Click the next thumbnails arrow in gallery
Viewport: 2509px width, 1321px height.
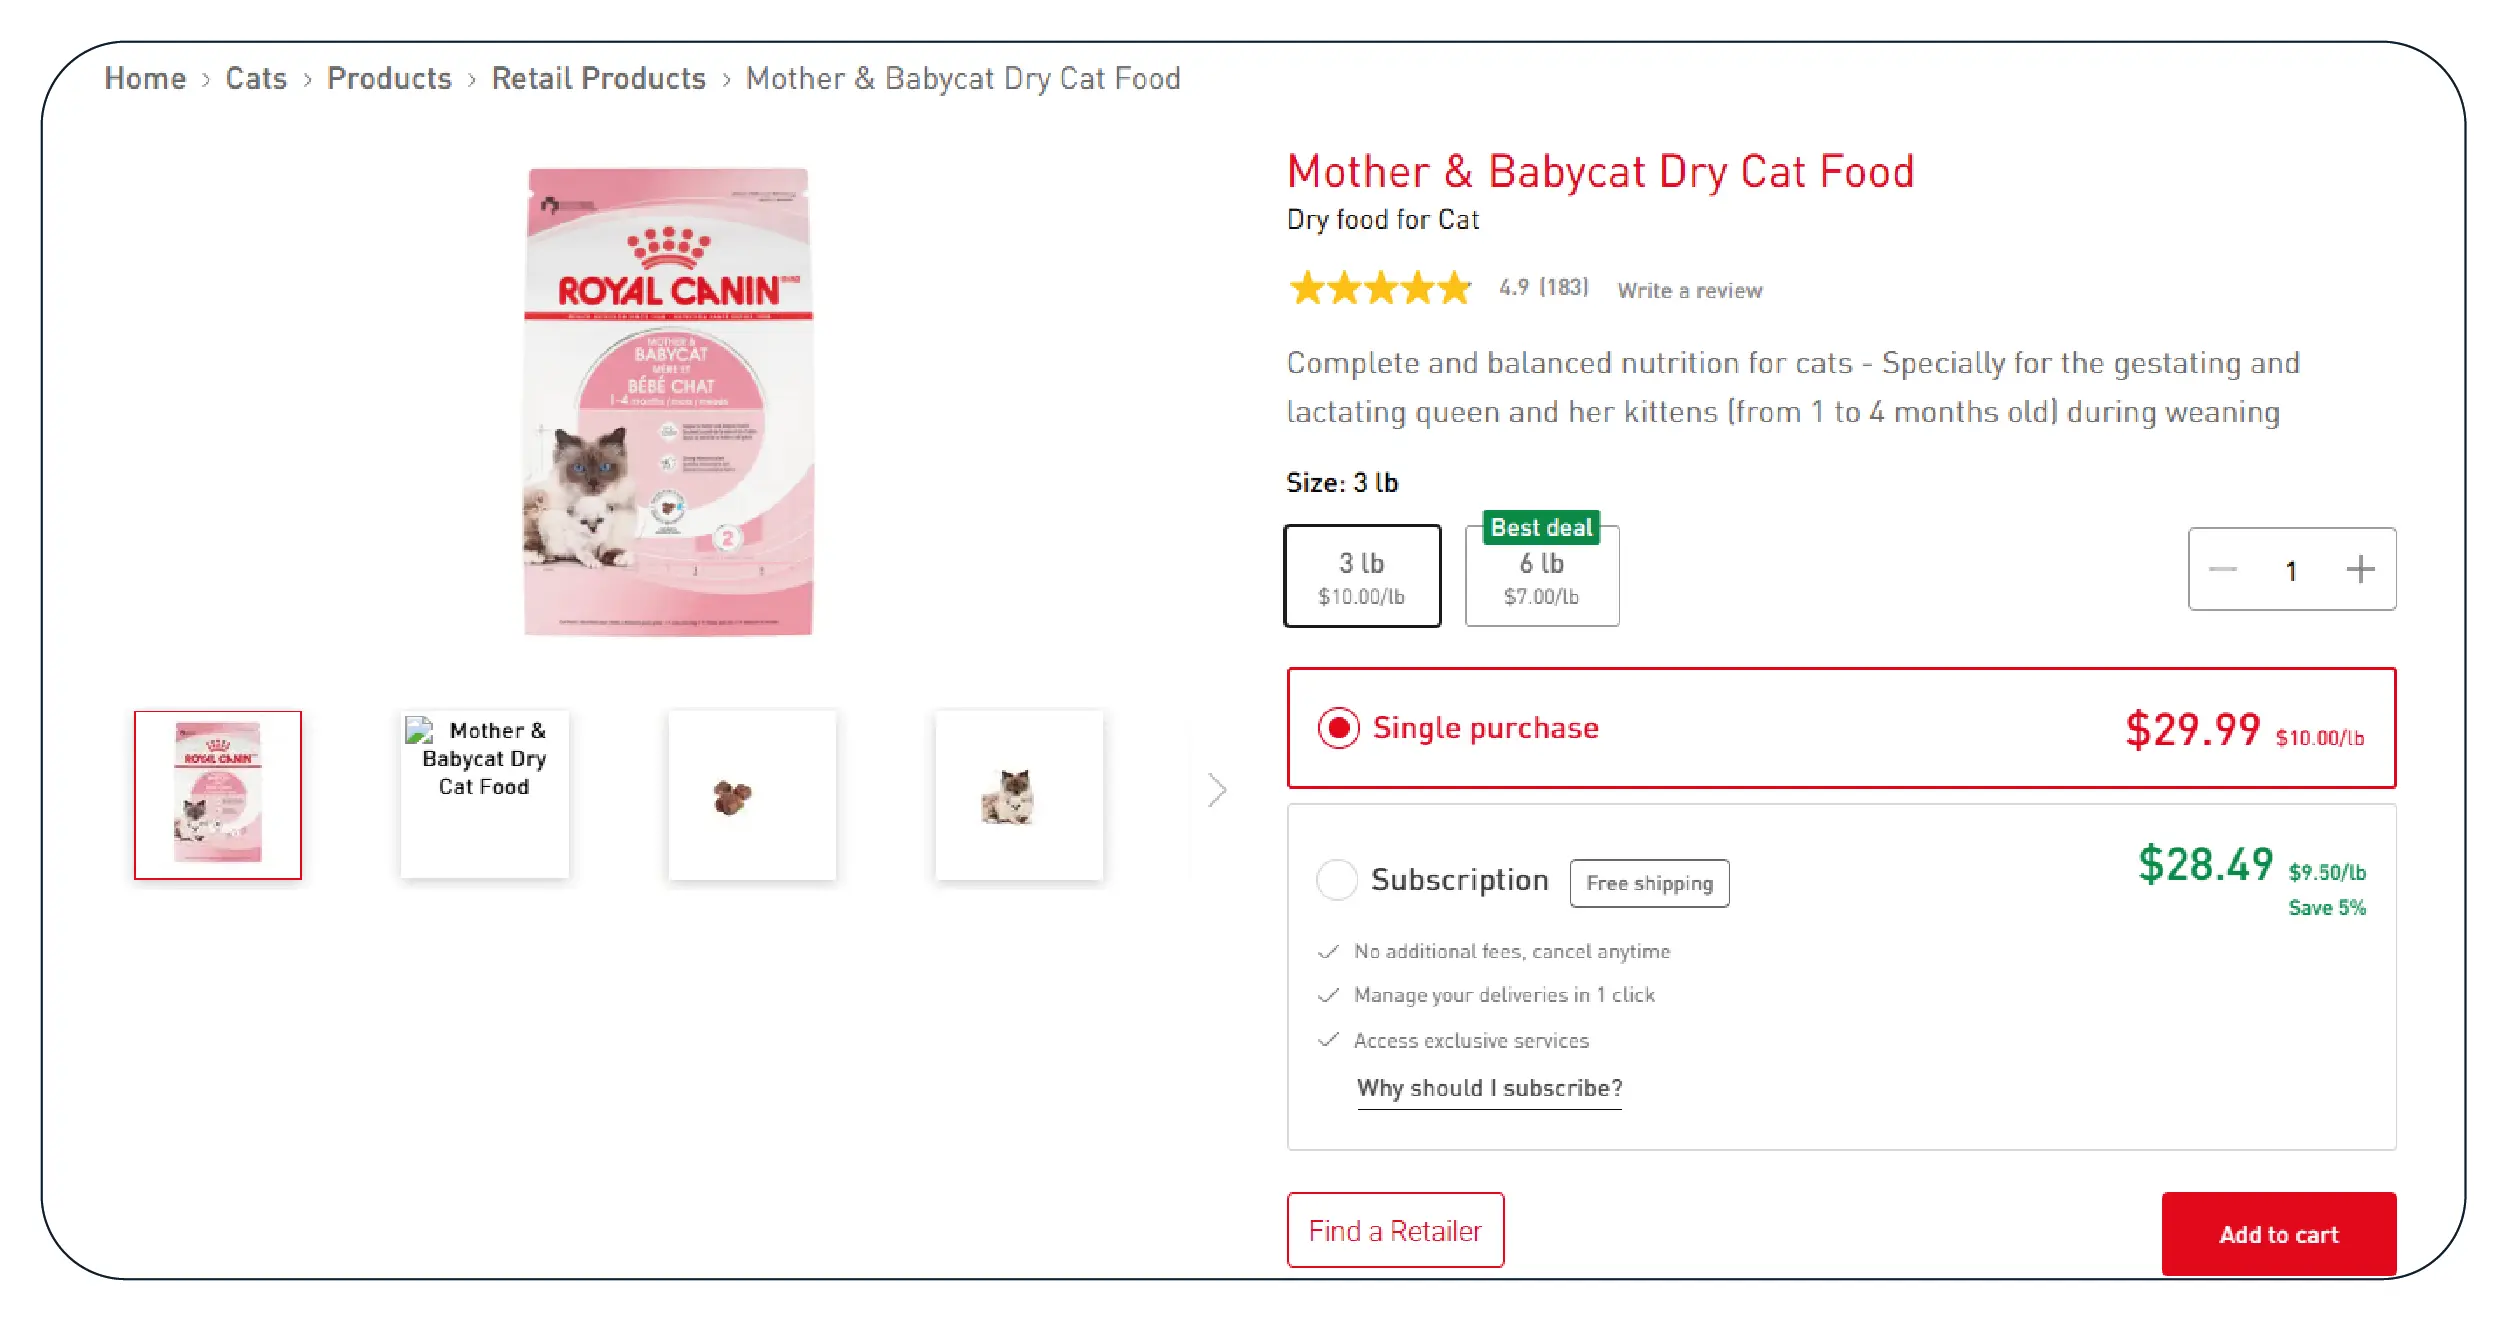(x=1216, y=790)
